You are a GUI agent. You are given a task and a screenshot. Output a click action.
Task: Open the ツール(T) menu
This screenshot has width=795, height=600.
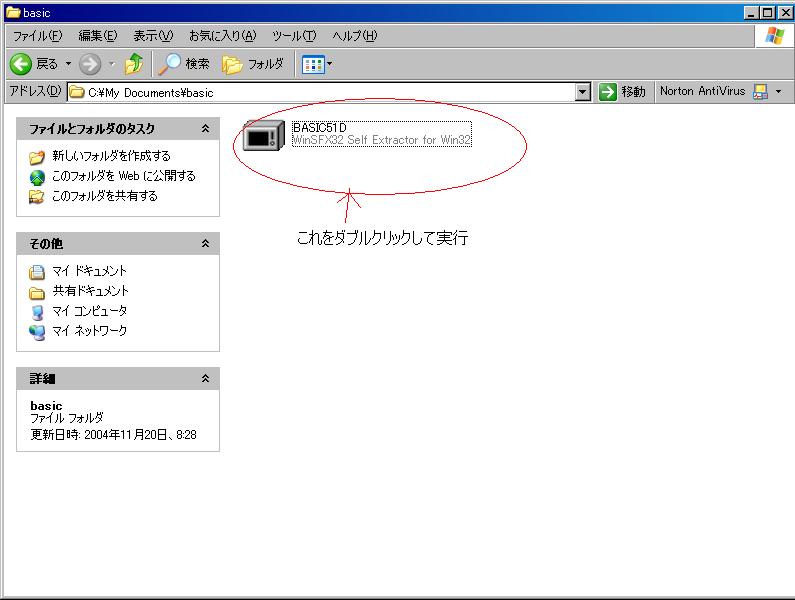tap(294, 36)
